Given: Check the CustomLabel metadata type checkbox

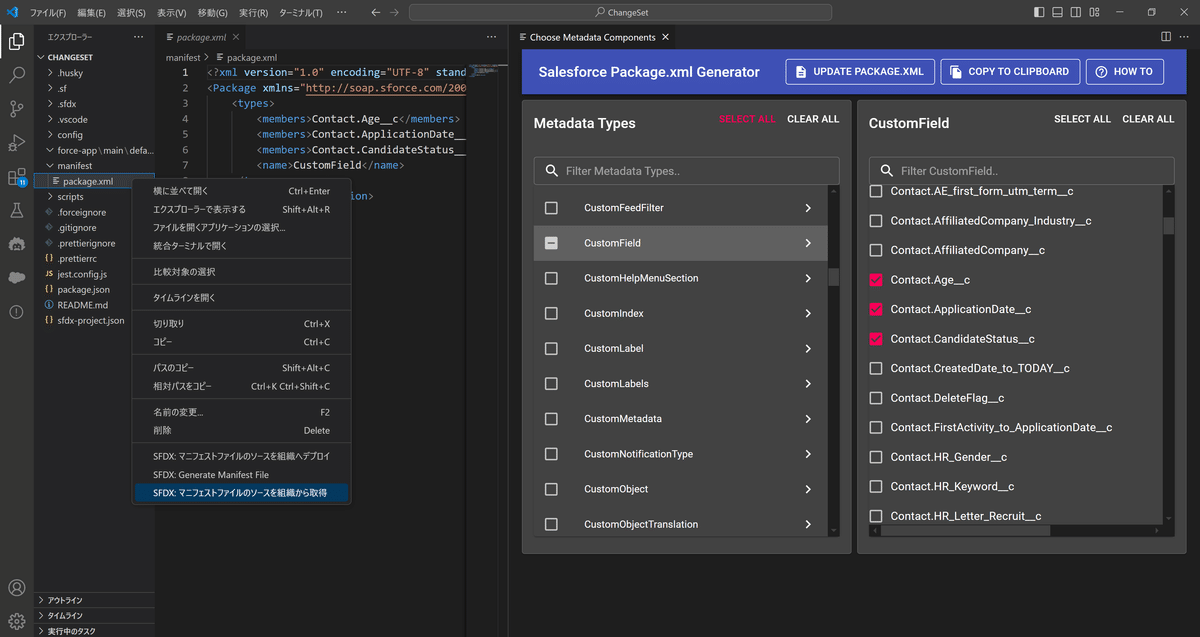Looking at the screenshot, I should point(551,349).
